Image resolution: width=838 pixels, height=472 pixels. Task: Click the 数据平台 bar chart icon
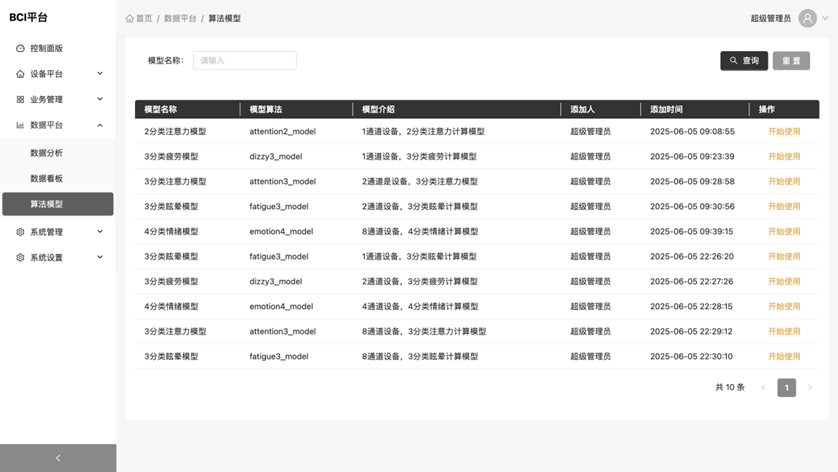20,126
